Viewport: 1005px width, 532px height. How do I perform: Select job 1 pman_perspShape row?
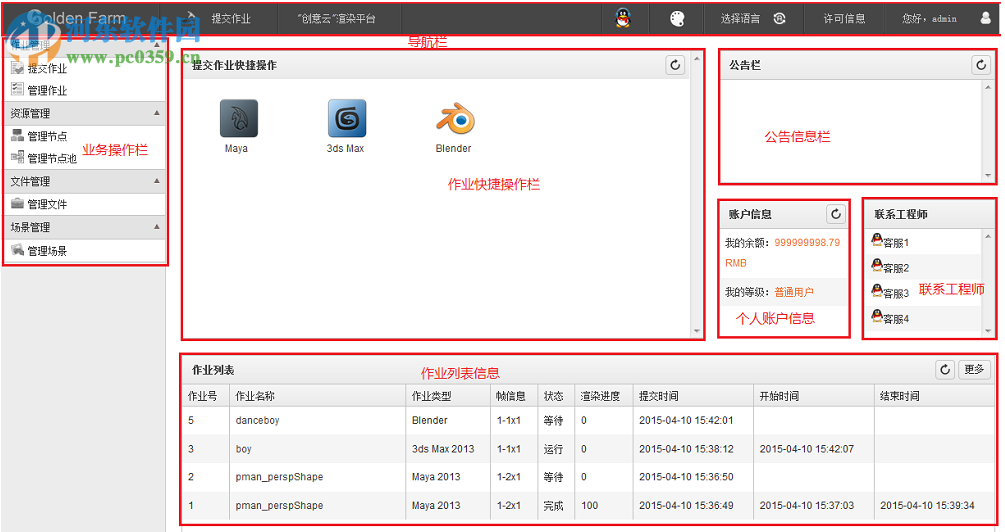pyautogui.click(x=588, y=505)
